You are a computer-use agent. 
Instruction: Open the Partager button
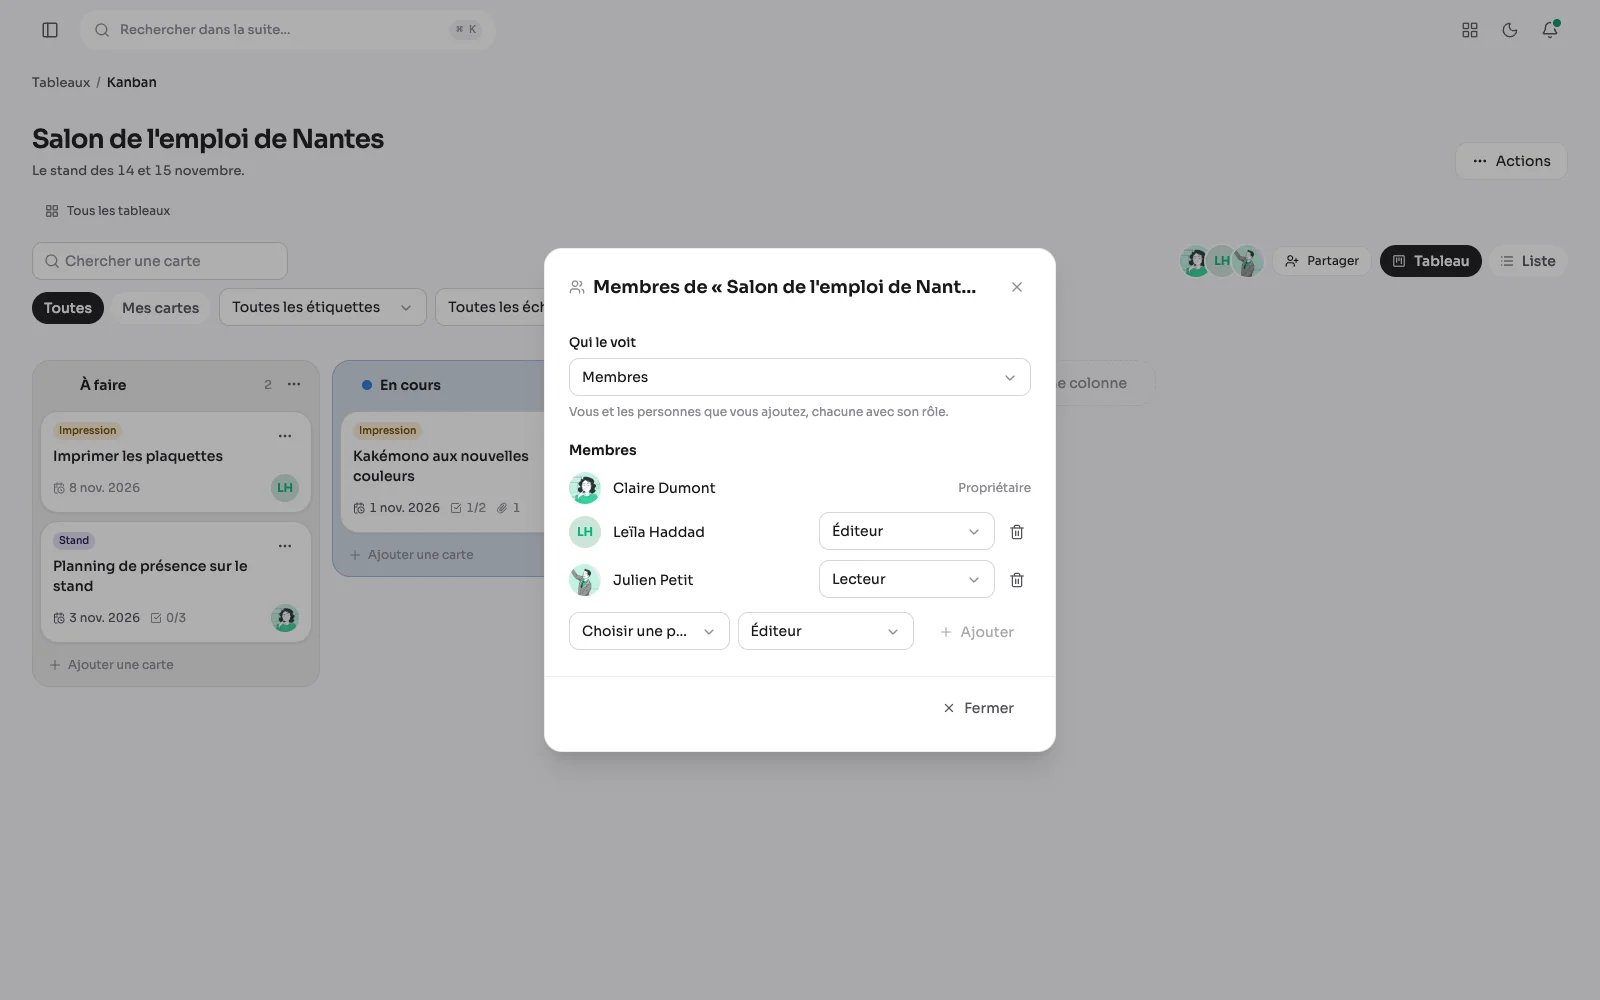(1322, 261)
